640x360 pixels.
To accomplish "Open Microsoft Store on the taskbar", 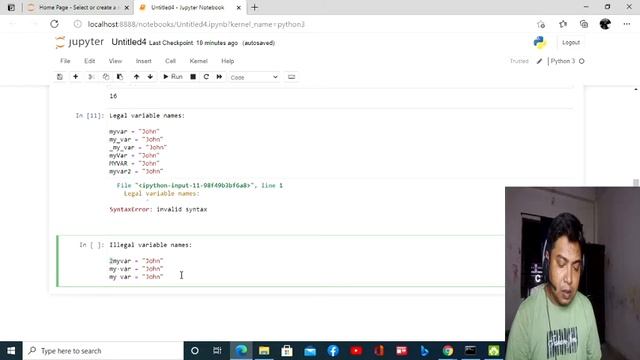I will (287, 351).
